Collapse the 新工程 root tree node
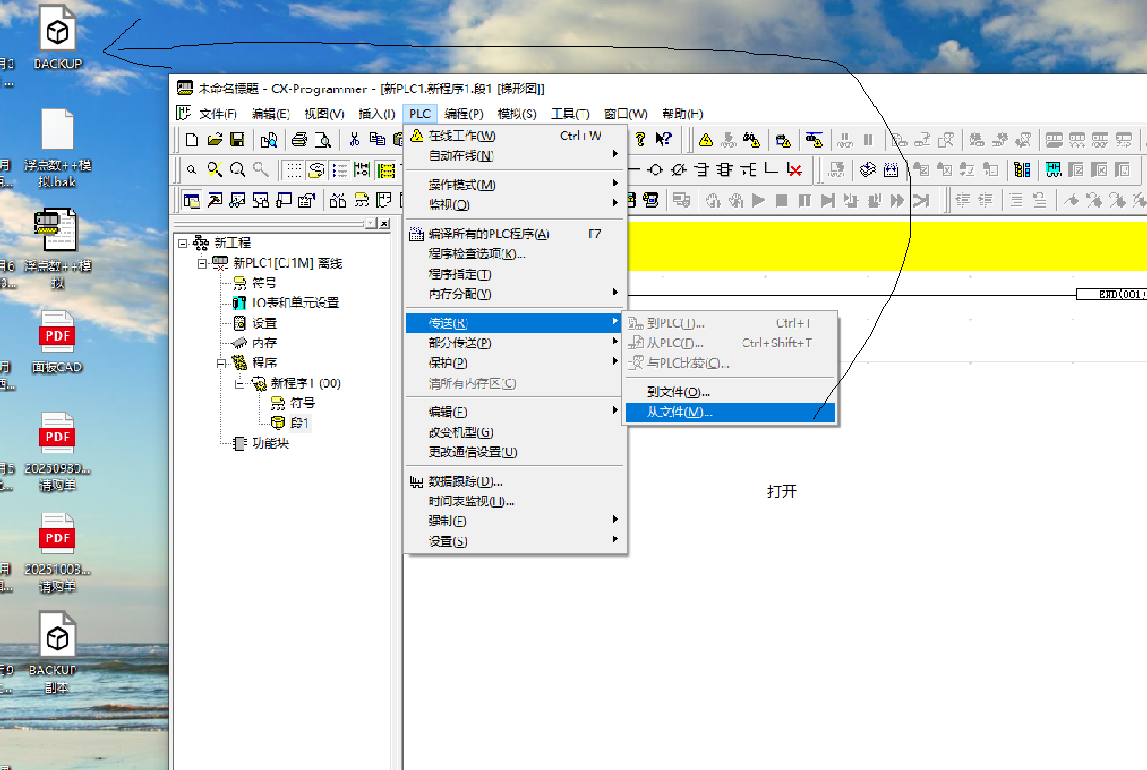Viewport: 1147px width, 770px height. (x=182, y=243)
